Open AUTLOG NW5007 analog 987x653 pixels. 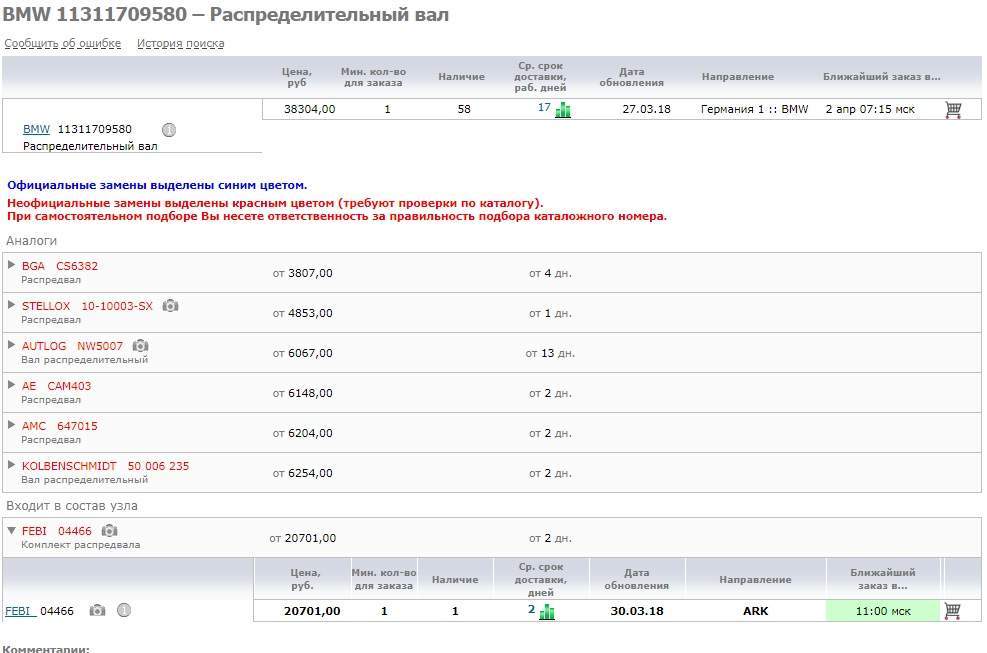click(x=72, y=346)
